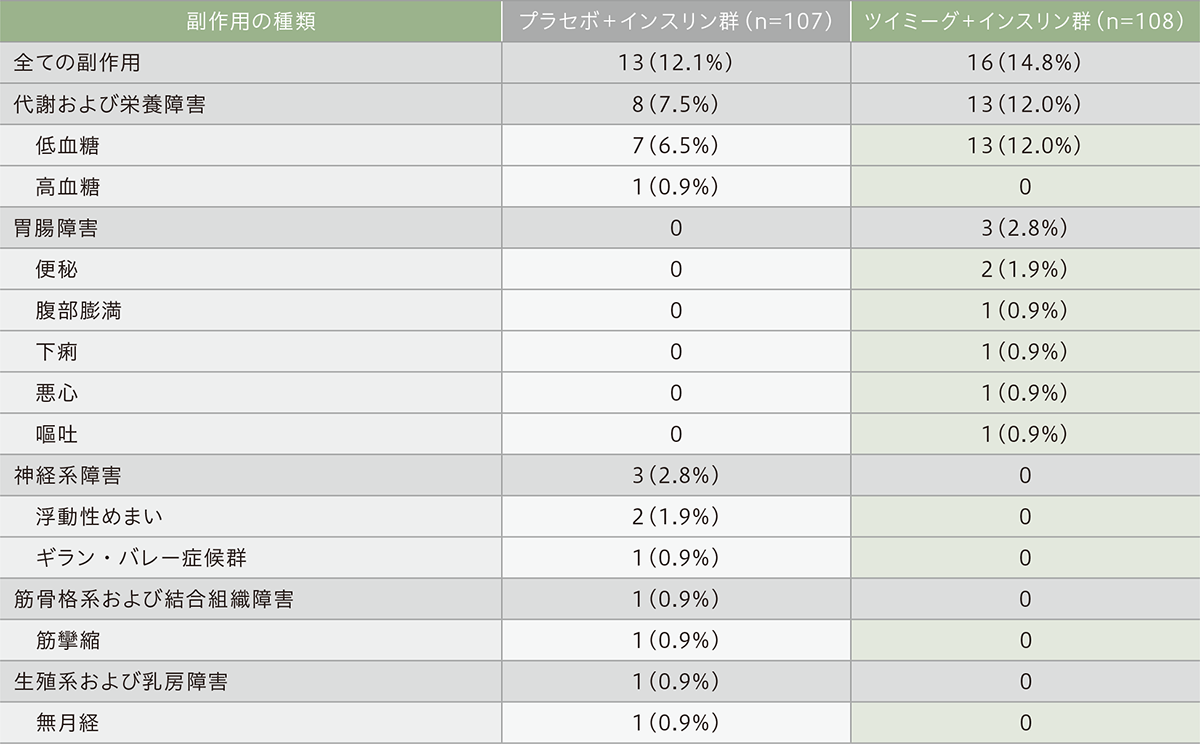Select the 浮動性めまい row label

coord(99,516)
